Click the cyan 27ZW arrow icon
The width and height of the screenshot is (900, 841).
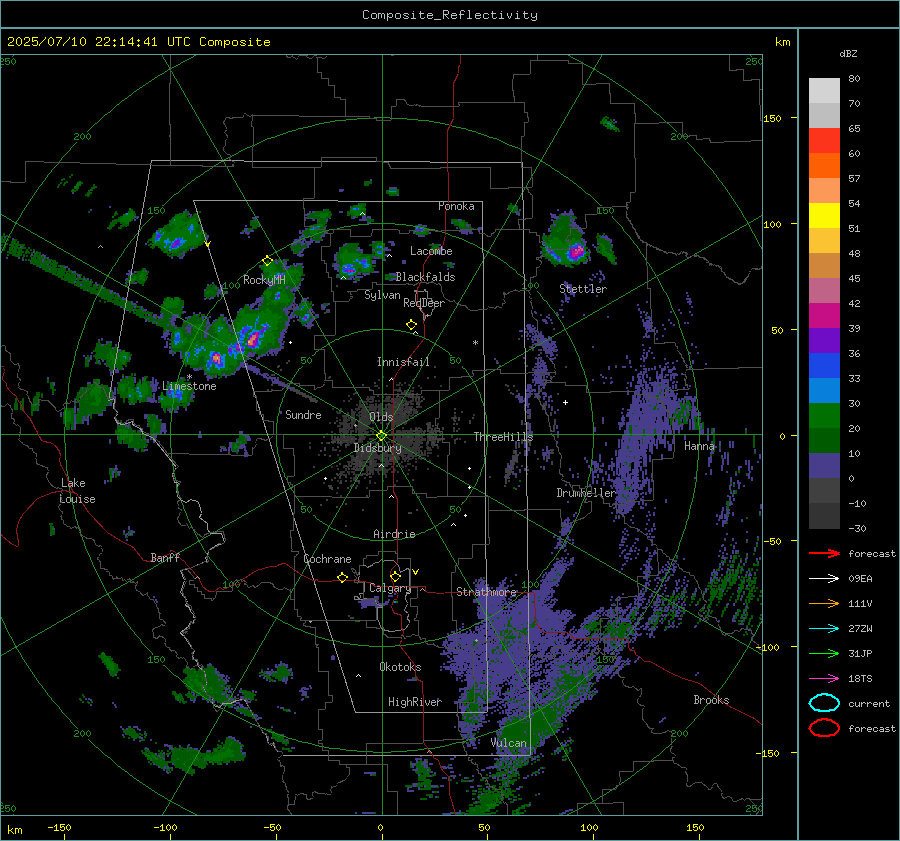[x=824, y=629]
